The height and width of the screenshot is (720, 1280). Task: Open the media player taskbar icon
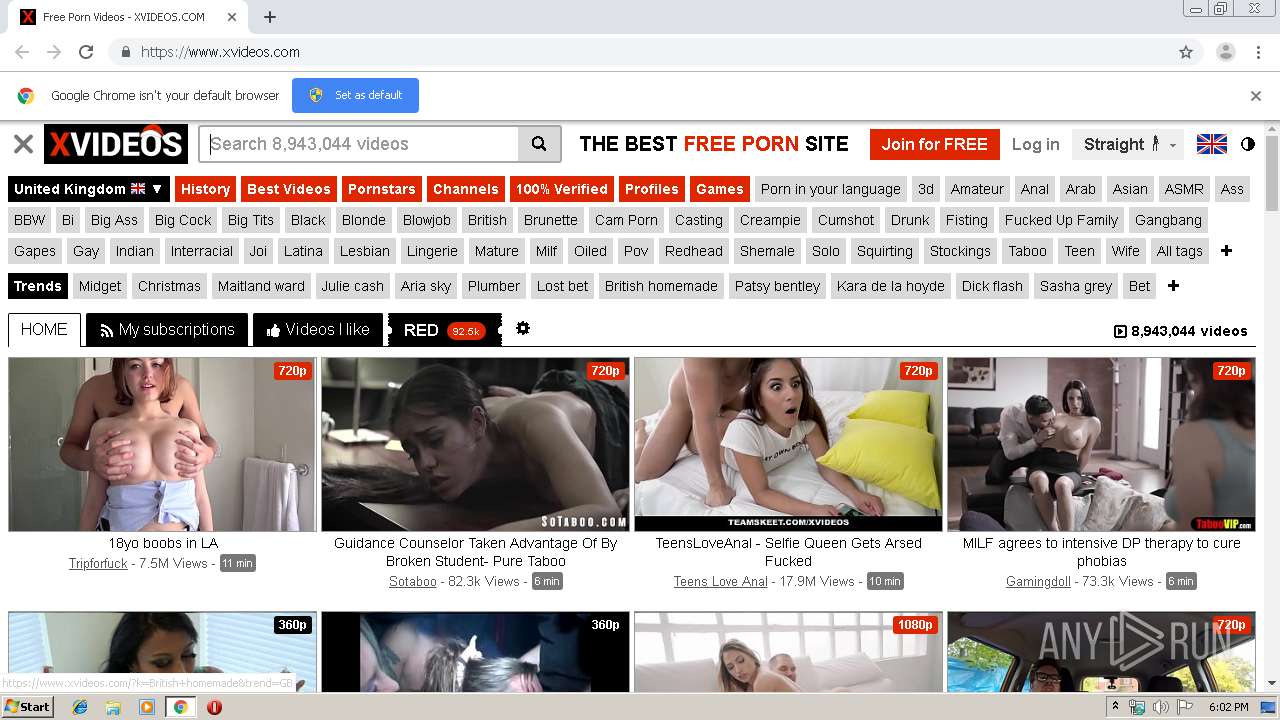click(x=147, y=707)
